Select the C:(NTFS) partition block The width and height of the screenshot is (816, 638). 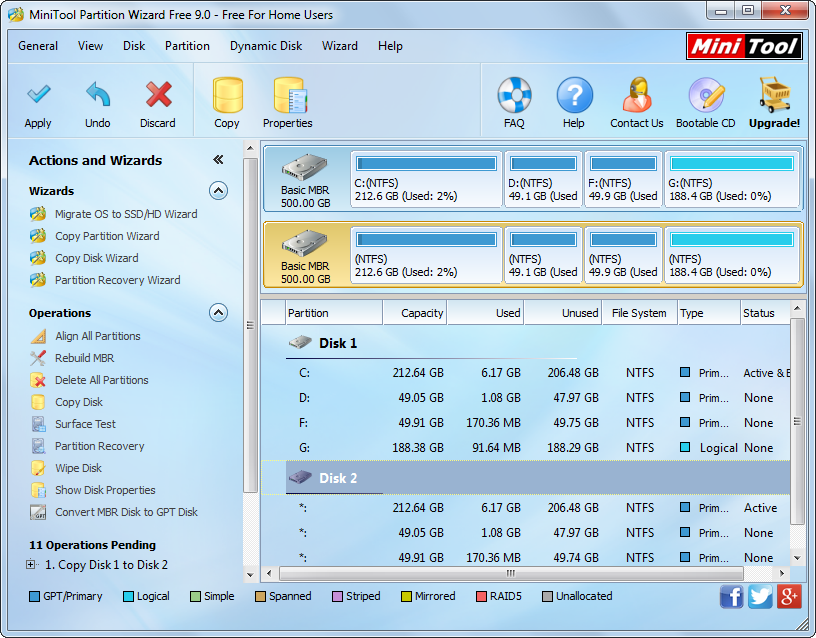[426, 180]
